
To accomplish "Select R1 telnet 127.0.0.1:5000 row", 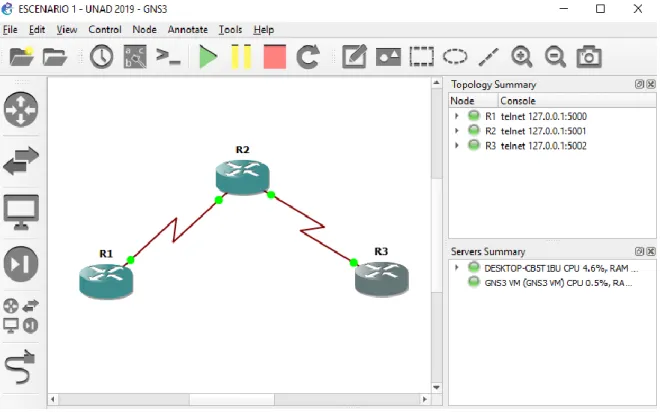I will [x=552, y=116].
